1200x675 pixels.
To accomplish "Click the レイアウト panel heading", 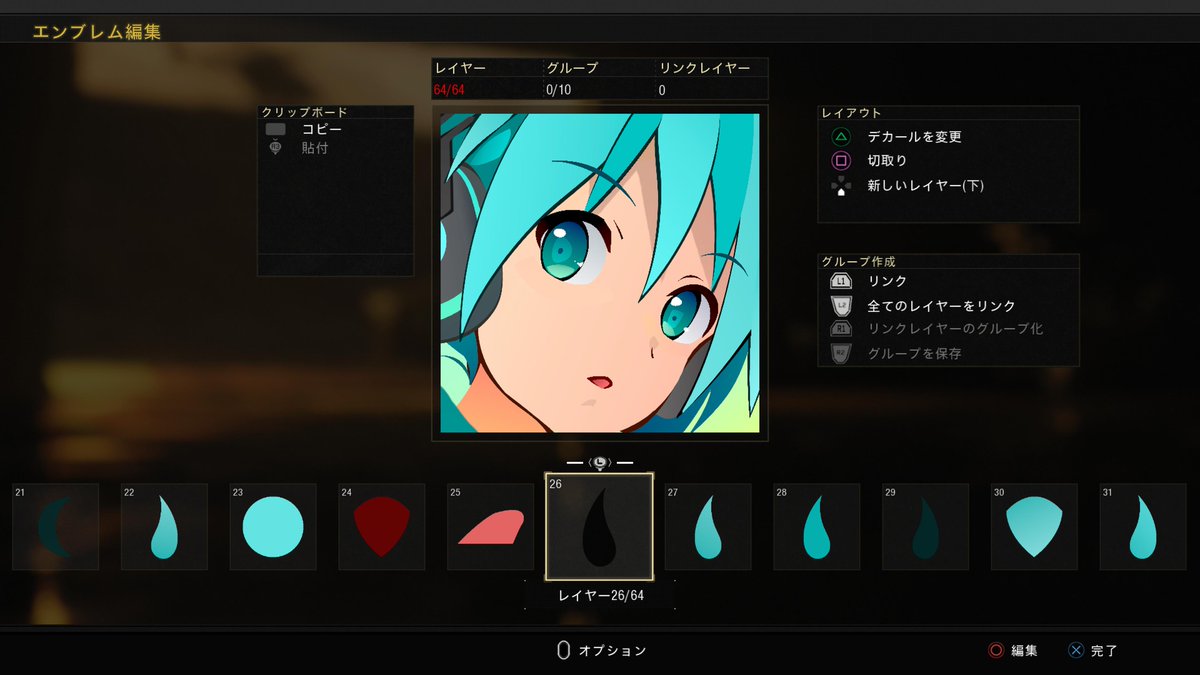I will (851, 113).
